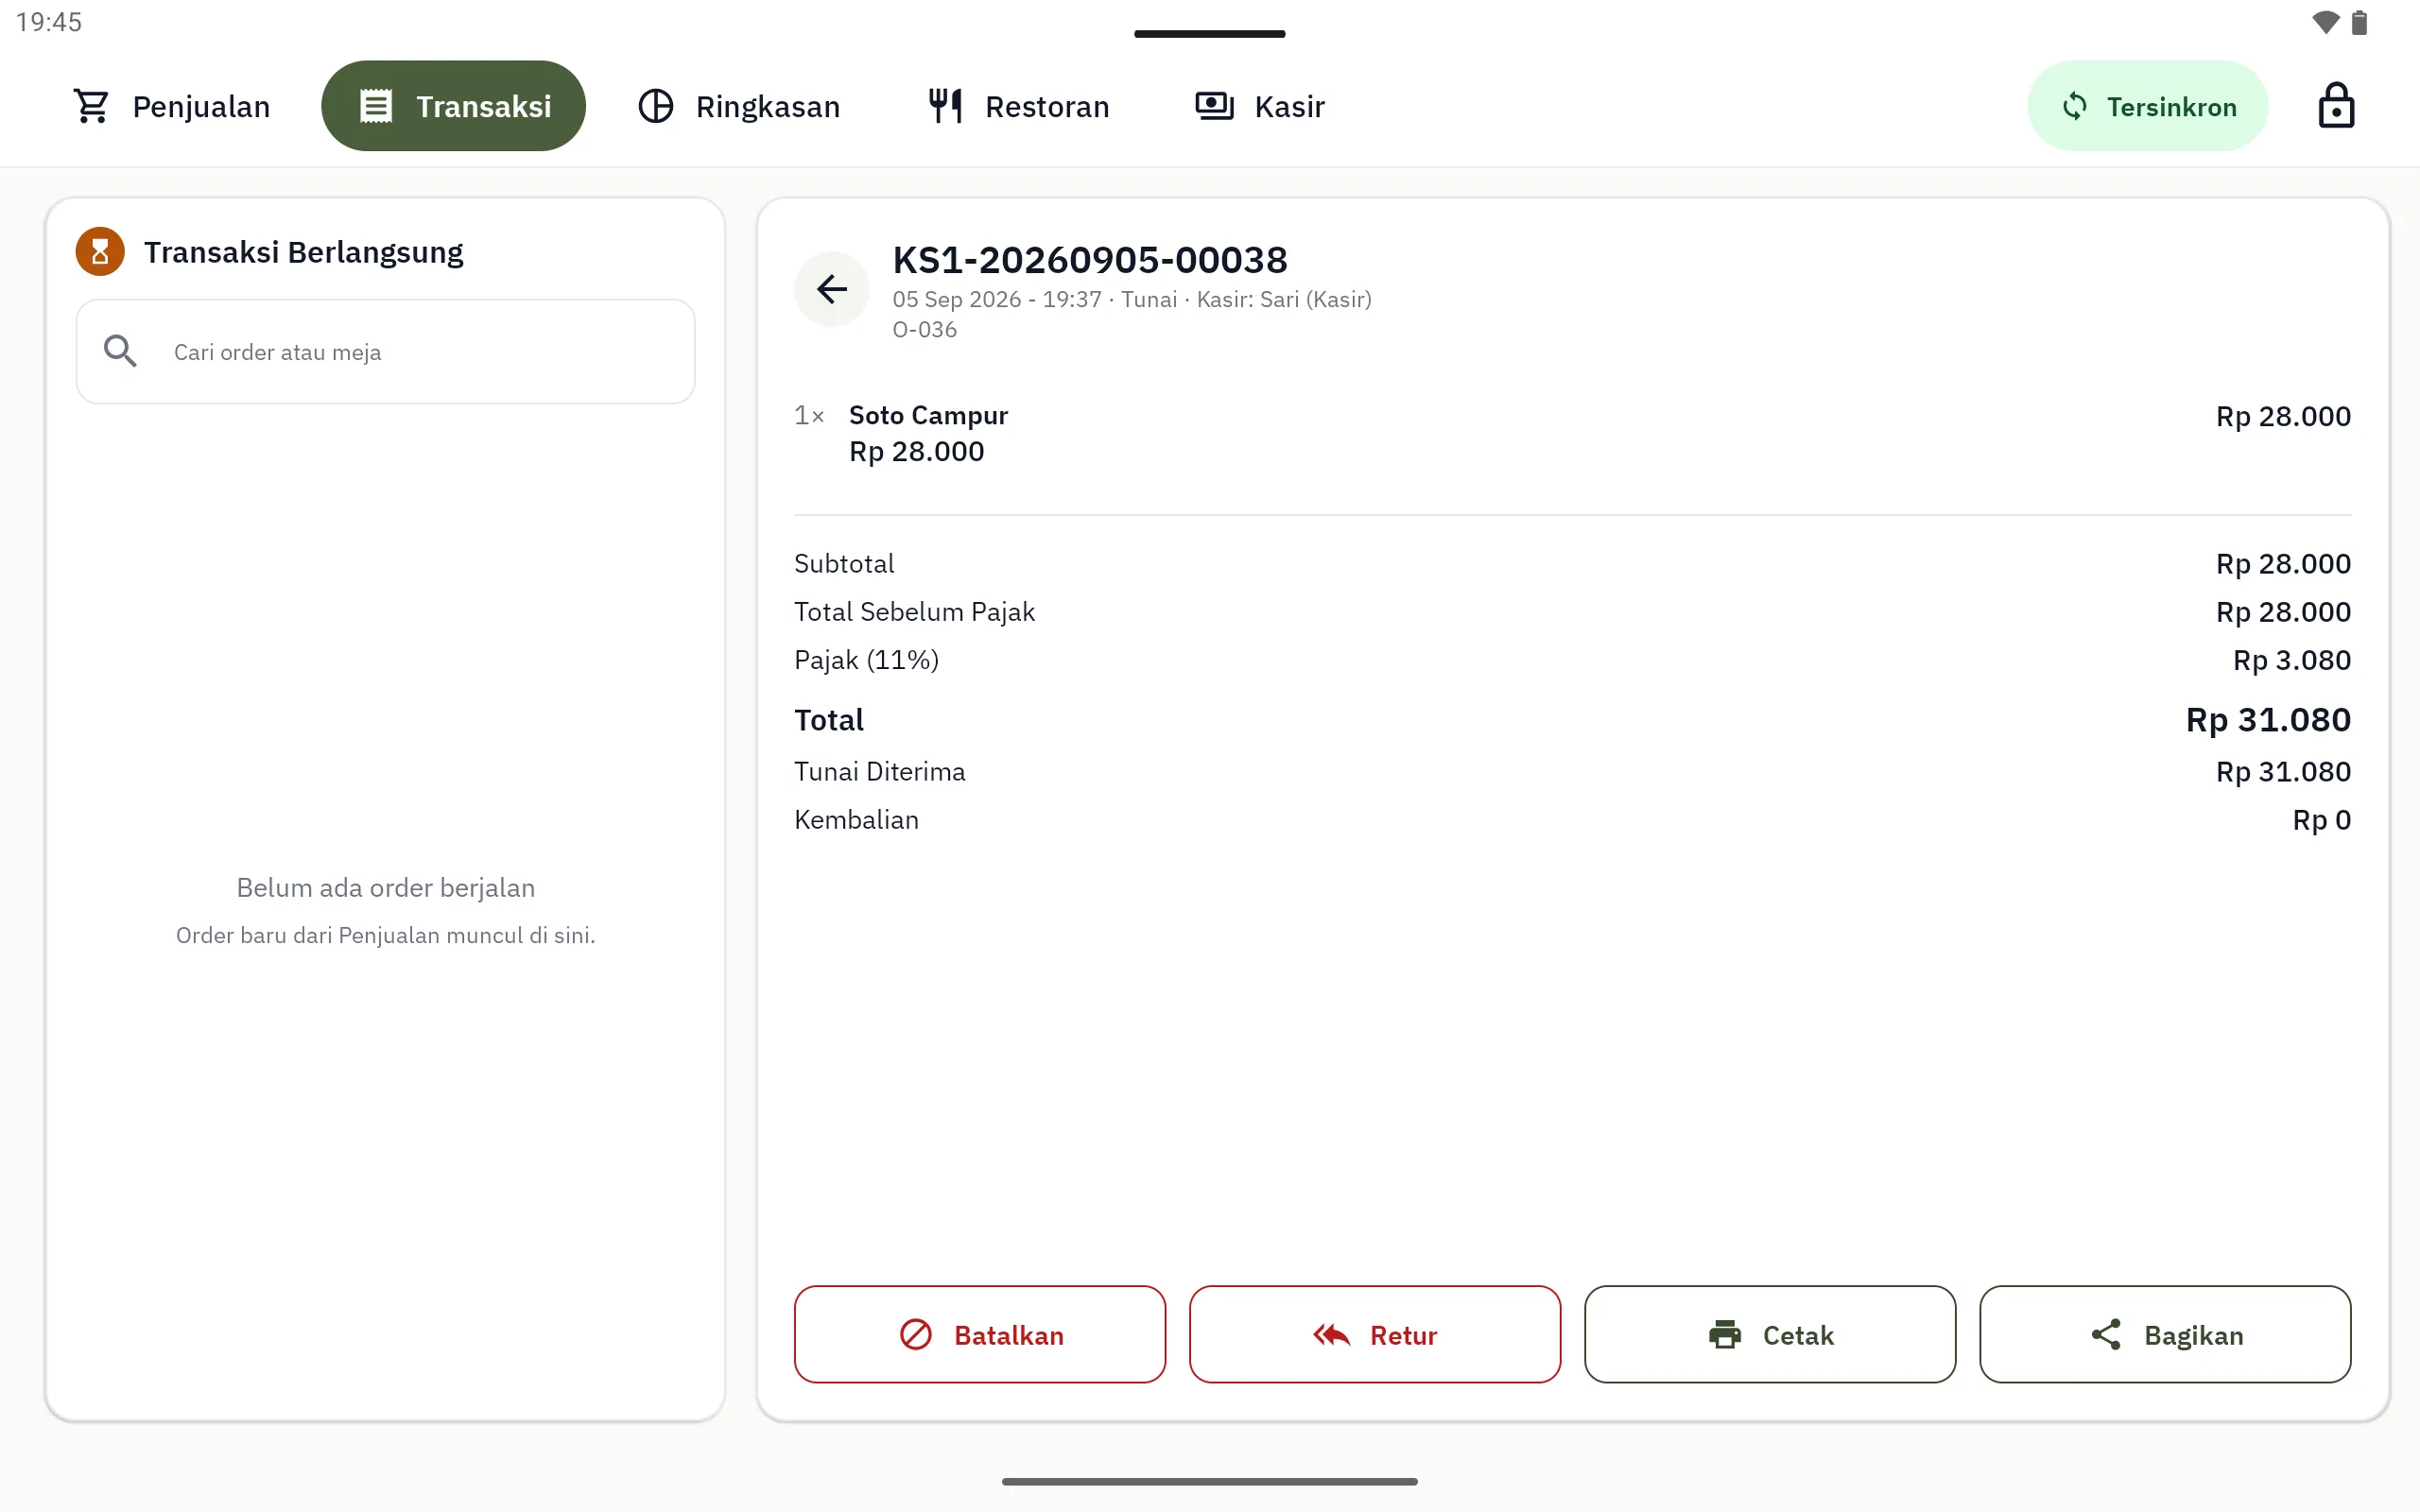Click the order number O-036
Screen dimensions: 2420x1512
point(924,330)
